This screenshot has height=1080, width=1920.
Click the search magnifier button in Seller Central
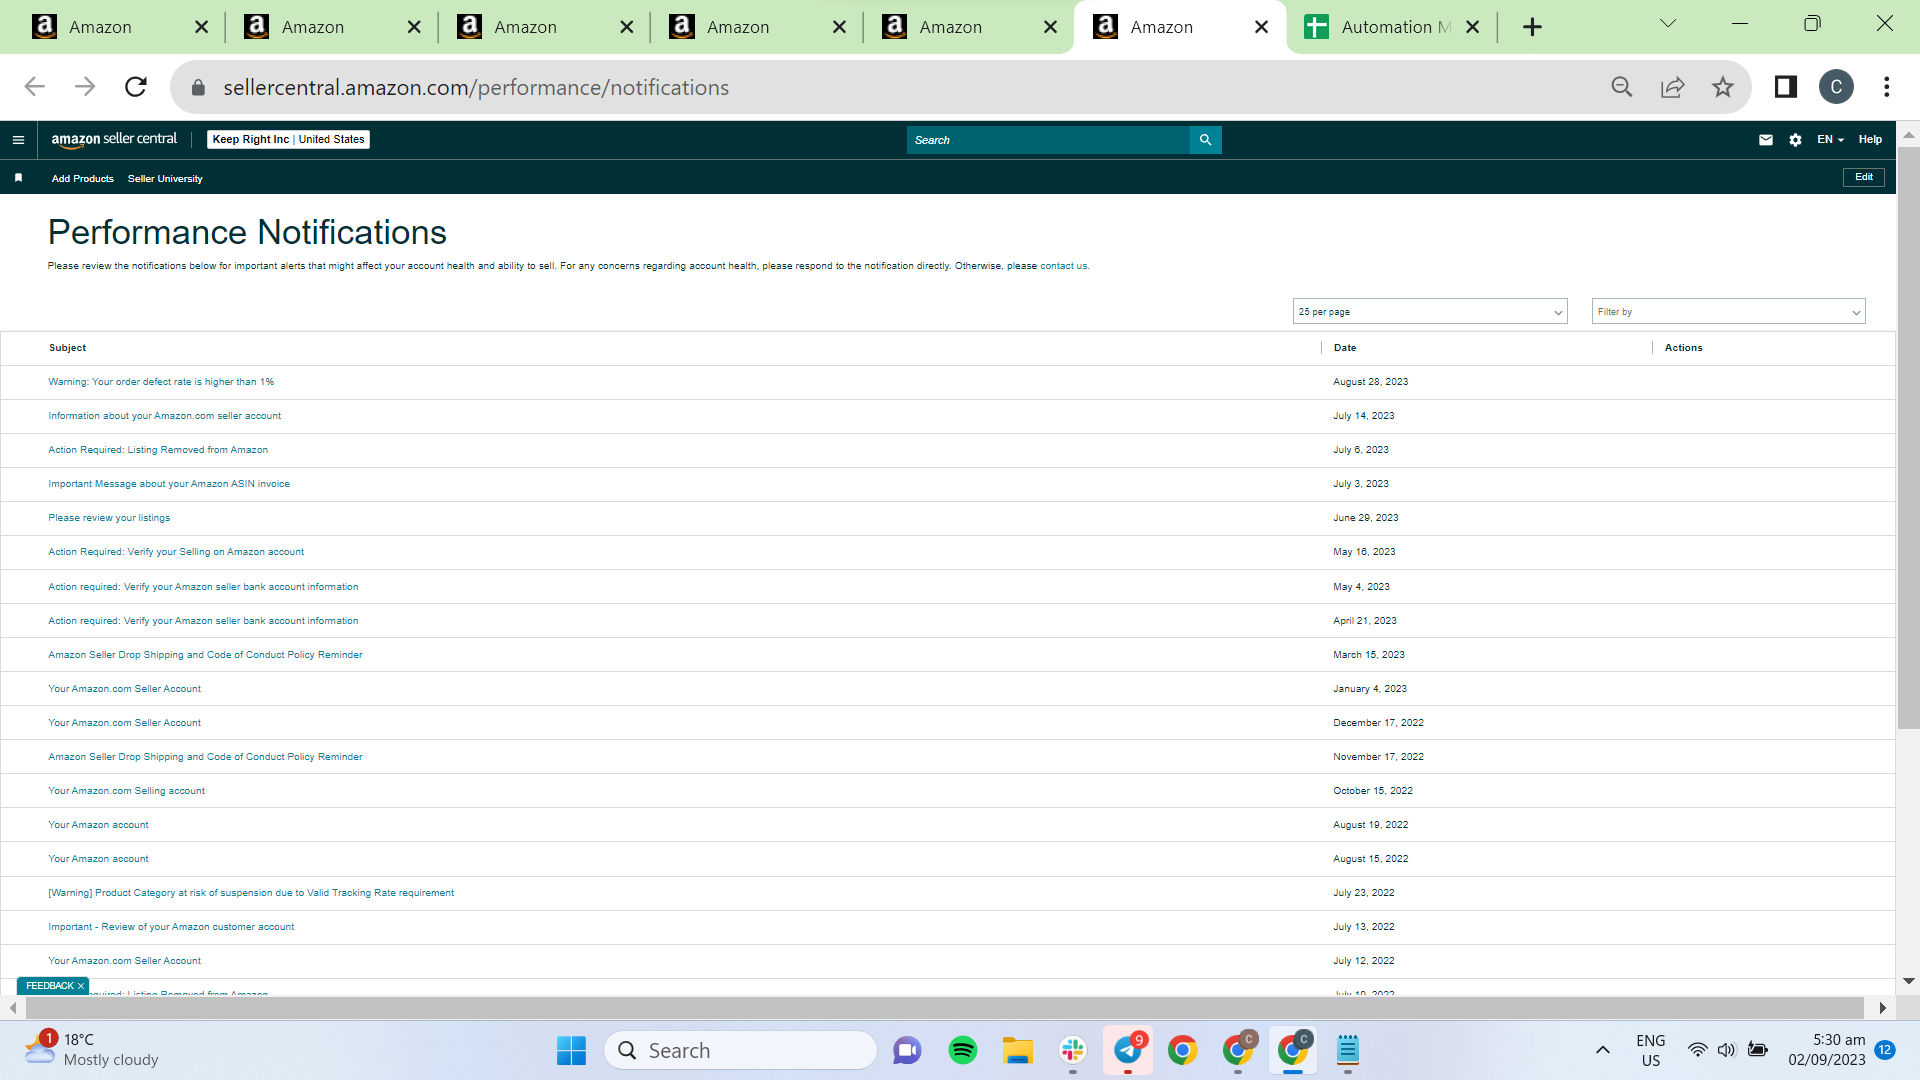[x=1205, y=140]
